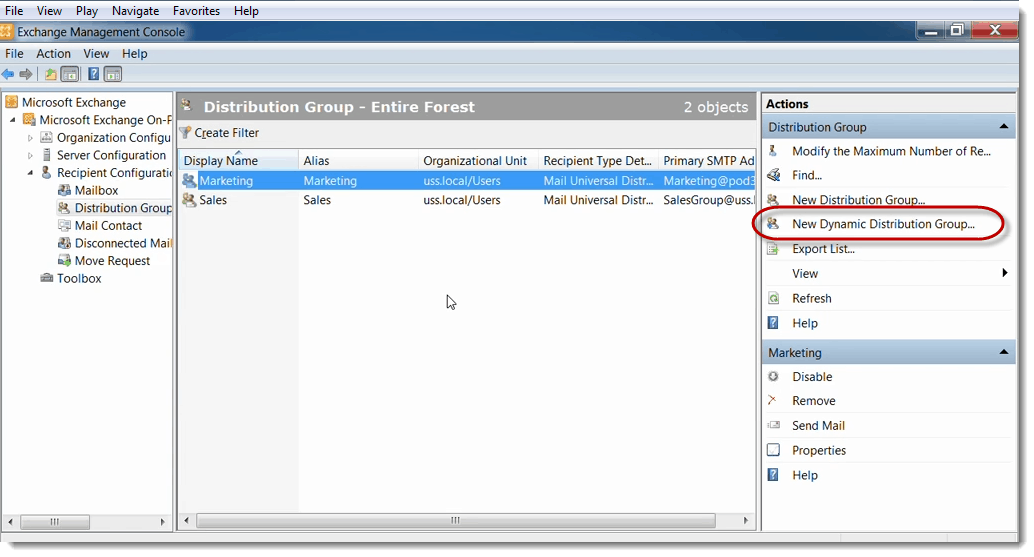
Task: Select Distribution Group in the tree
Action: click(123, 208)
